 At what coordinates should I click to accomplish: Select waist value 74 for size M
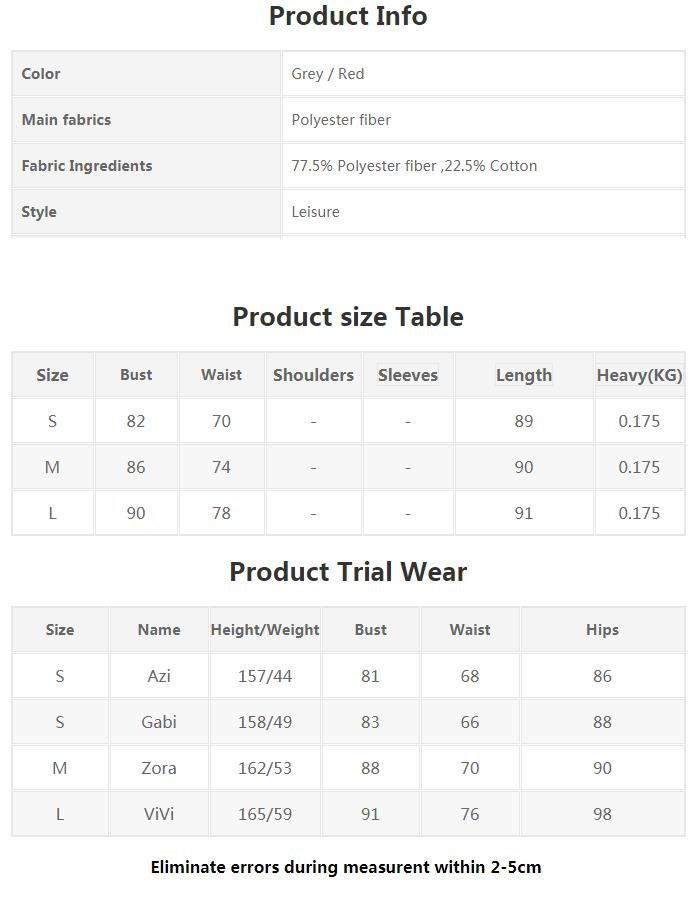[x=221, y=467]
